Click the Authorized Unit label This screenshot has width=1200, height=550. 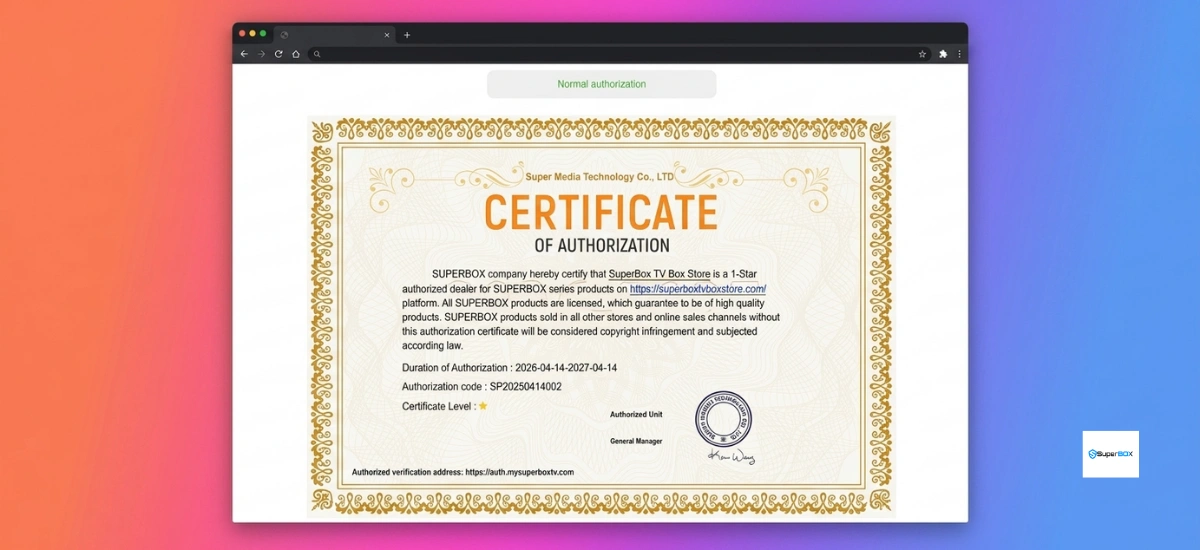[636, 414]
